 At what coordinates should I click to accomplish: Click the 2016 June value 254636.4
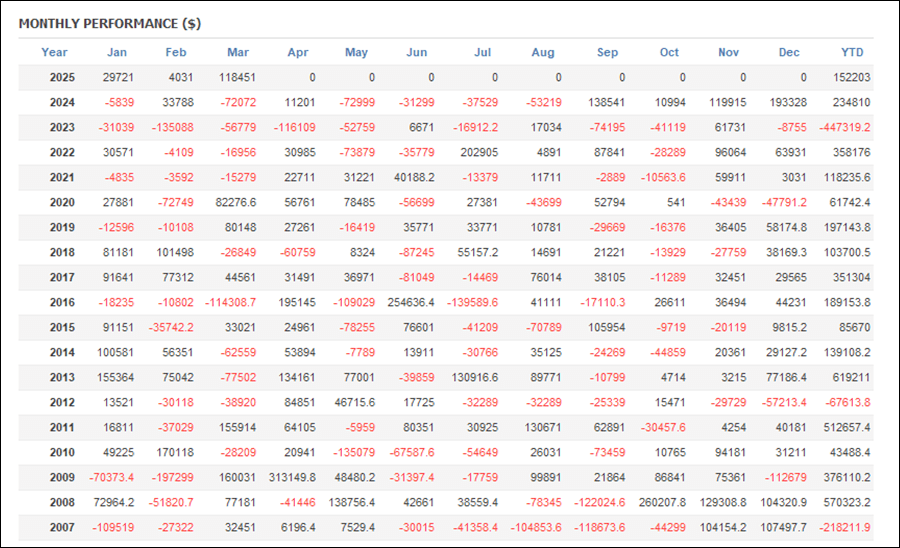[411, 302]
